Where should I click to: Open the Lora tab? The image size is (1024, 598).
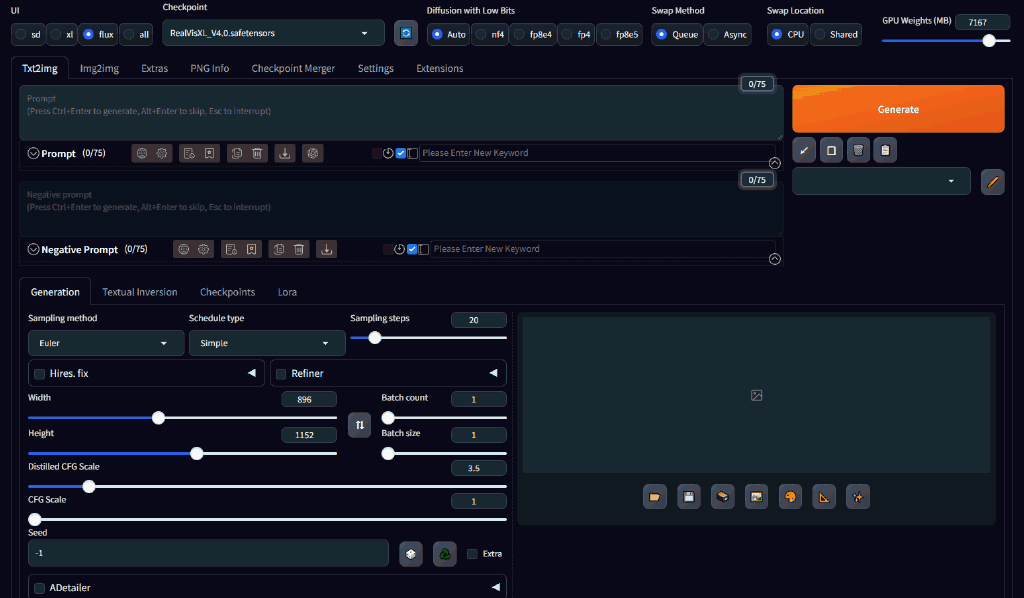(x=286, y=292)
